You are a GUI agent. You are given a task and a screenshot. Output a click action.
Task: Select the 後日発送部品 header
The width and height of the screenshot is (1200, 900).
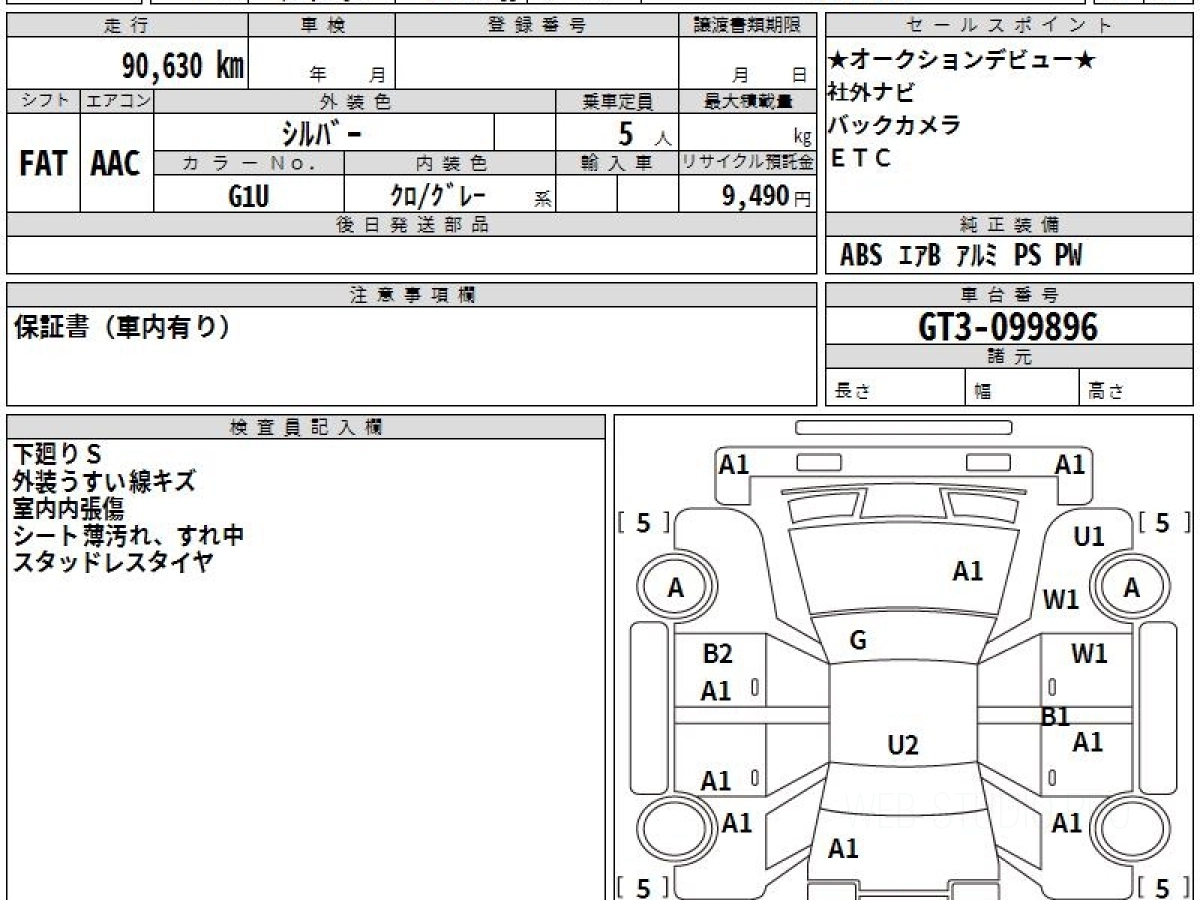click(412, 224)
